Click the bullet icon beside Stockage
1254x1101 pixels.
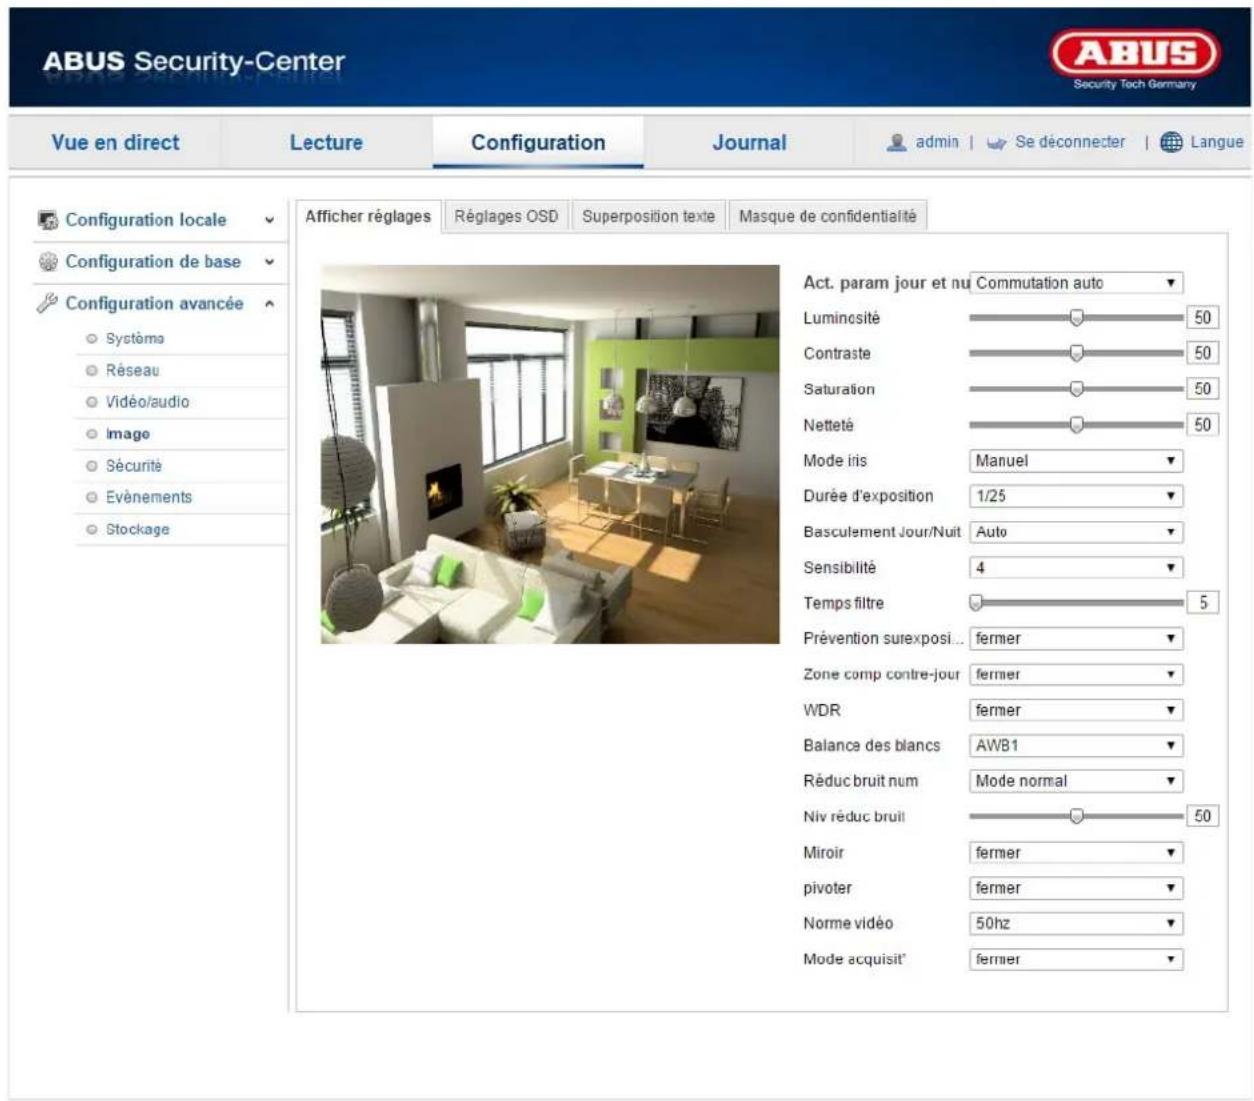(x=92, y=529)
